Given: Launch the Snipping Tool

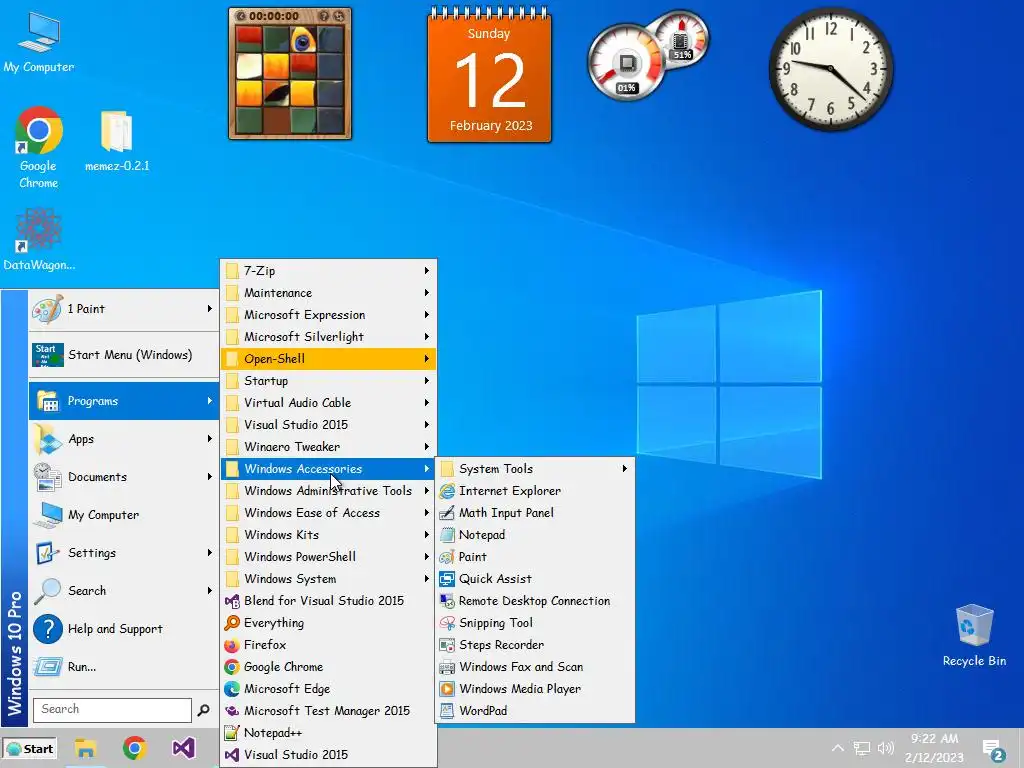Looking at the screenshot, I should 535,622.
